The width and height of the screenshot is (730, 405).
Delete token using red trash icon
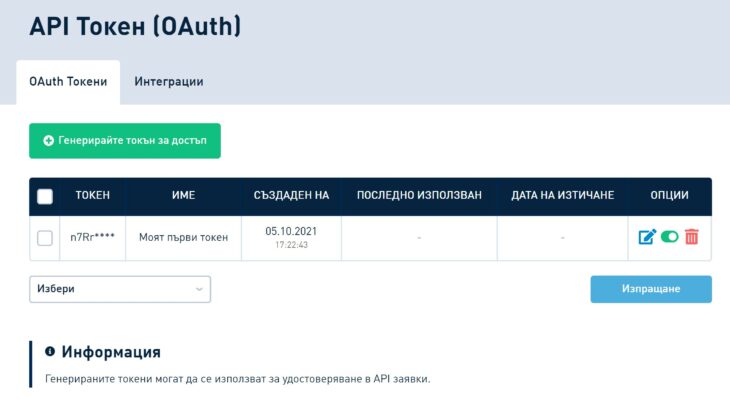pos(692,236)
